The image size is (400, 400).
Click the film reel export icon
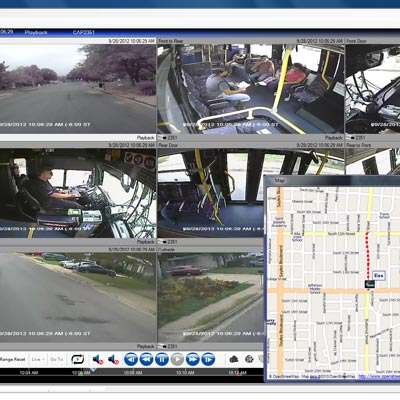pyautogui.click(x=249, y=359)
